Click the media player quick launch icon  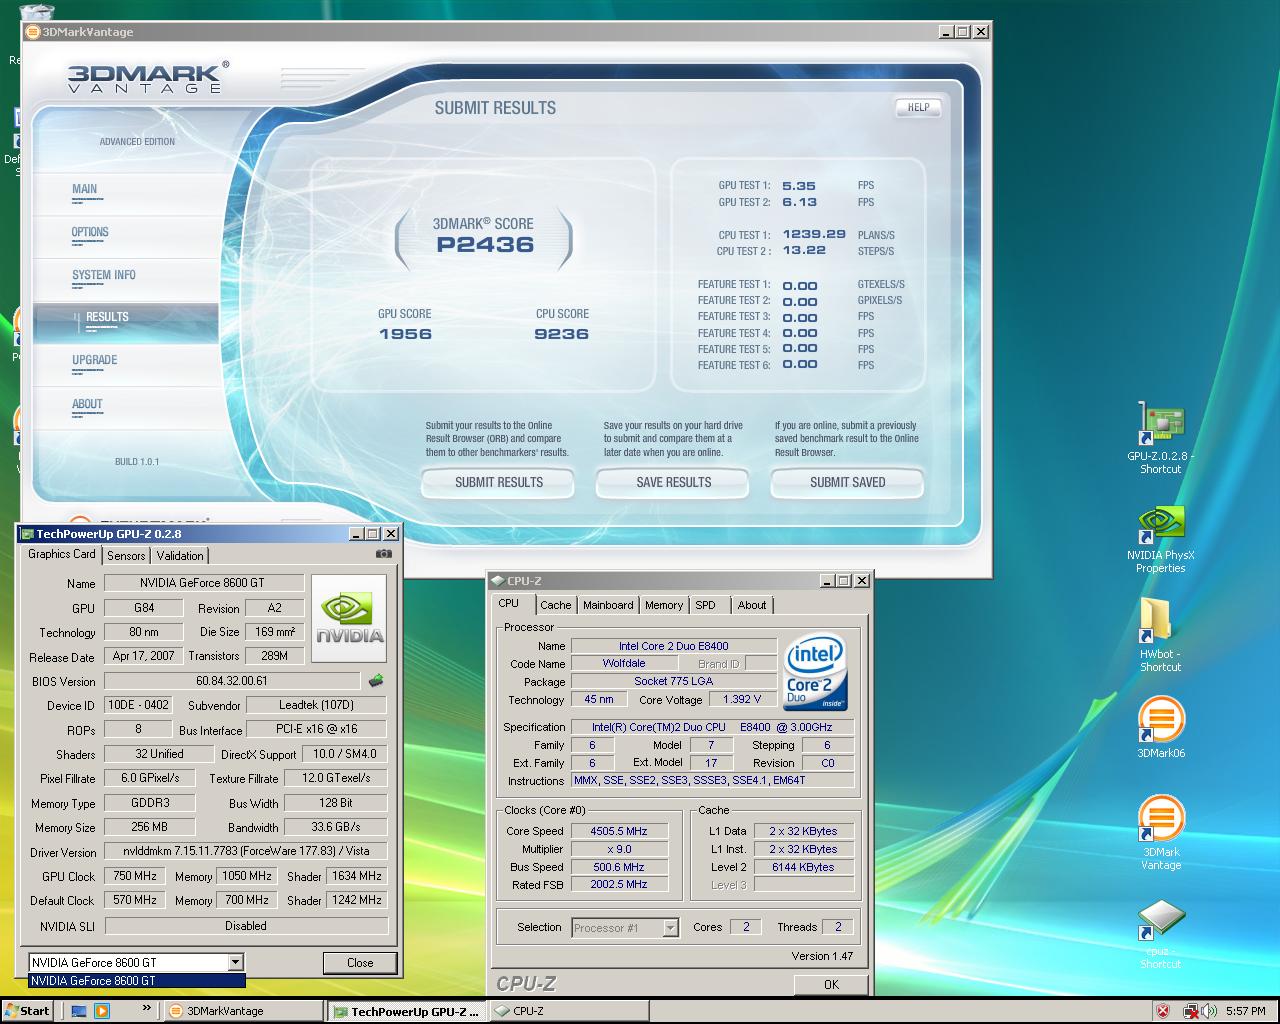(x=102, y=1011)
